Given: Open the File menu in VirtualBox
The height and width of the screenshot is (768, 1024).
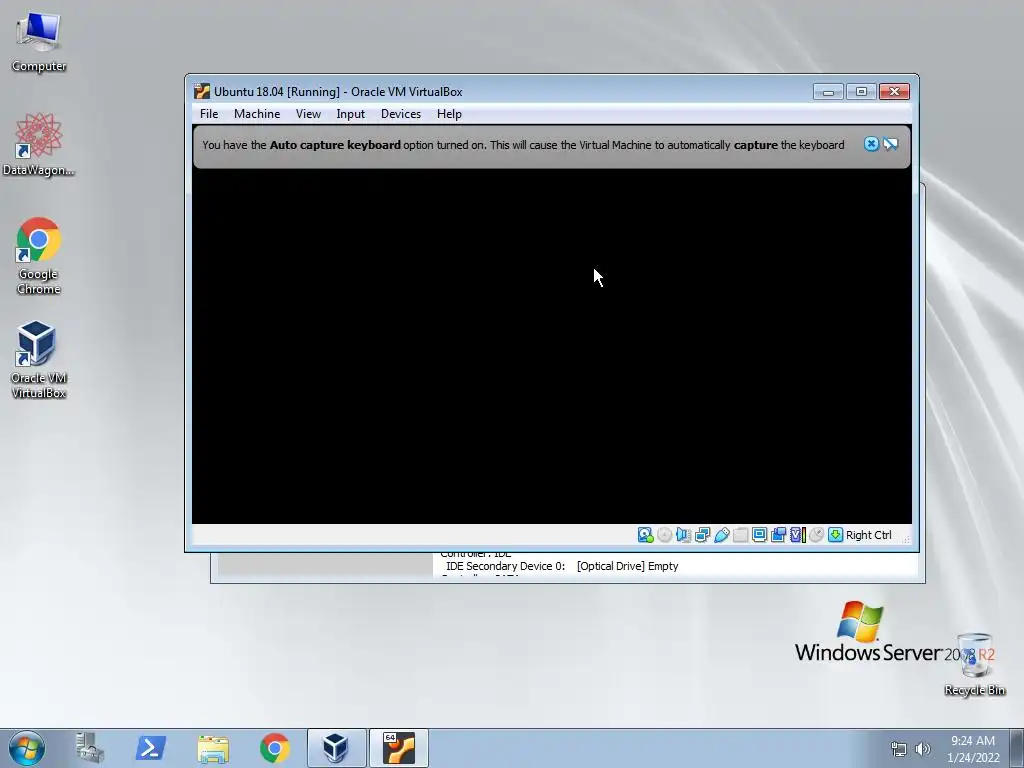Looking at the screenshot, I should tap(209, 114).
